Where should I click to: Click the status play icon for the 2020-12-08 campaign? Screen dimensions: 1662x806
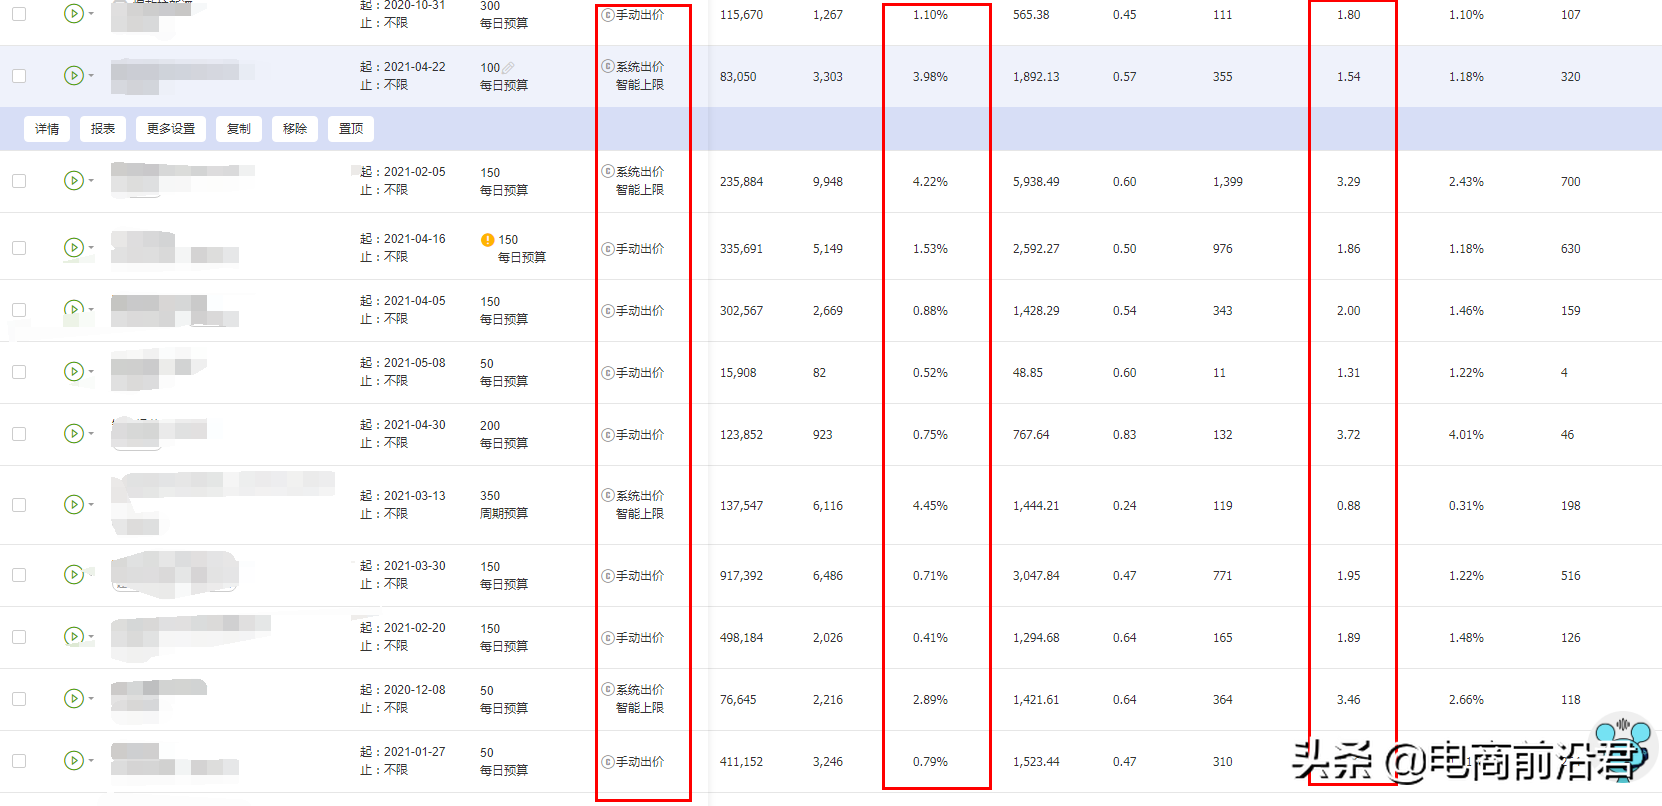pos(73,698)
